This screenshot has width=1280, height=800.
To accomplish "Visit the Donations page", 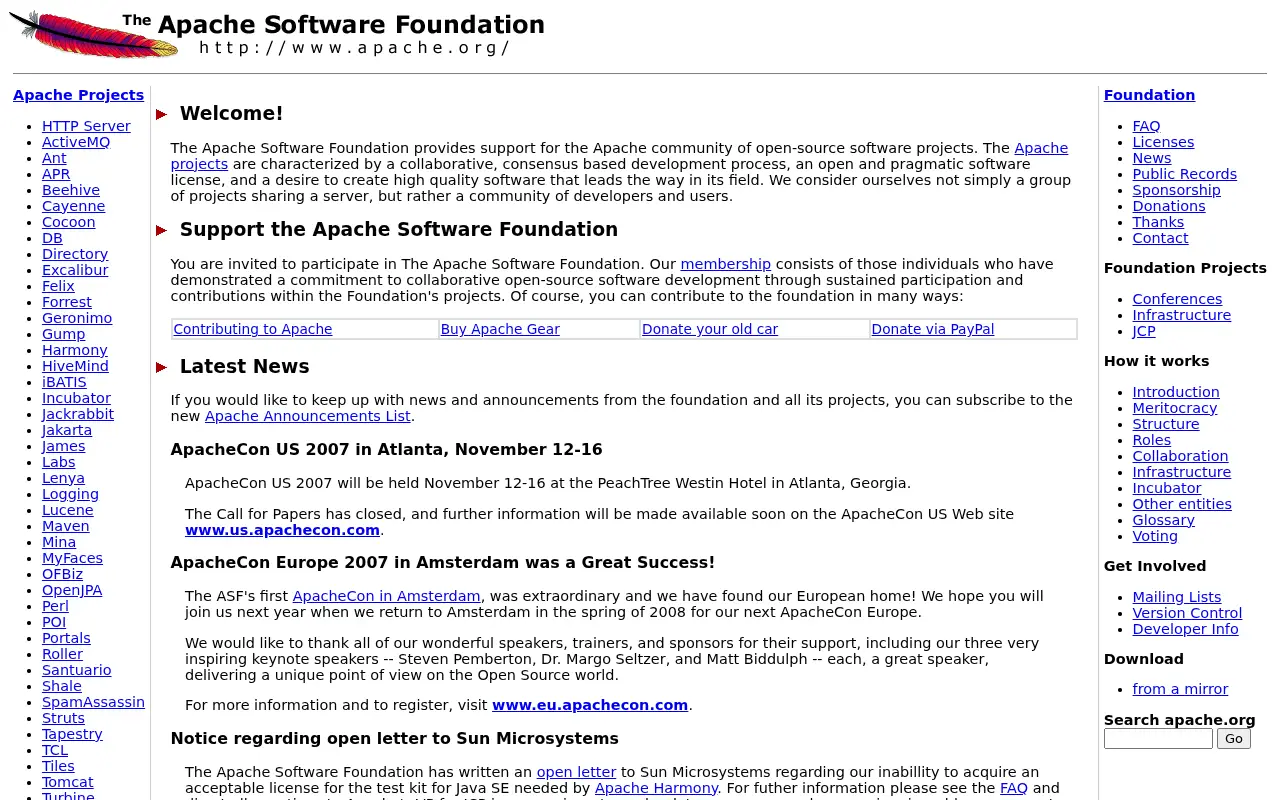I will tap(1169, 206).
